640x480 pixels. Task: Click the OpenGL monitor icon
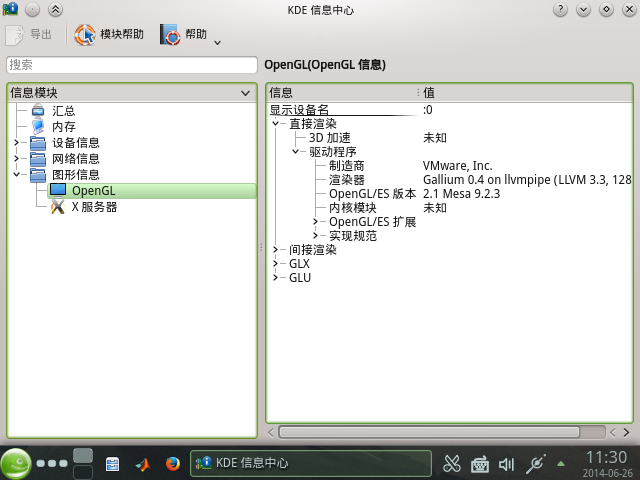click(58, 190)
